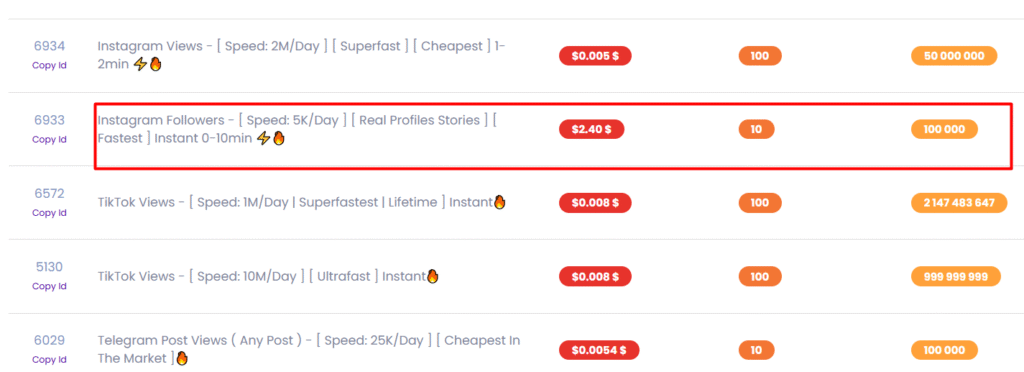Click Copy Id under service 5130
Viewport: 1024px width, 372px height.
pyautogui.click(x=49, y=286)
